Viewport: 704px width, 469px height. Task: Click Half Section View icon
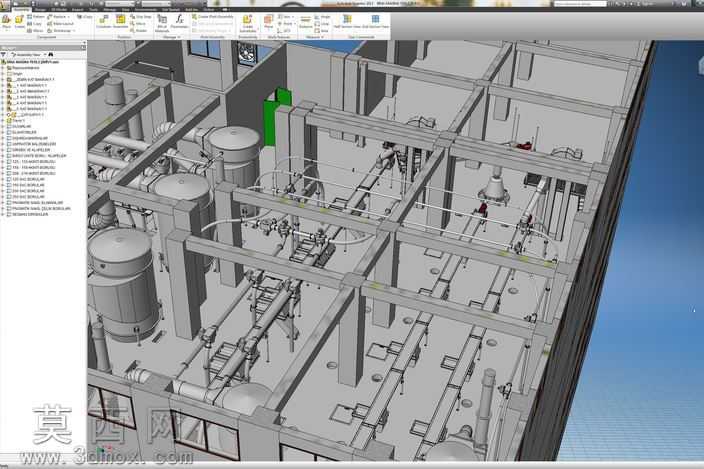pyautogui.click(x=347, y=19)
